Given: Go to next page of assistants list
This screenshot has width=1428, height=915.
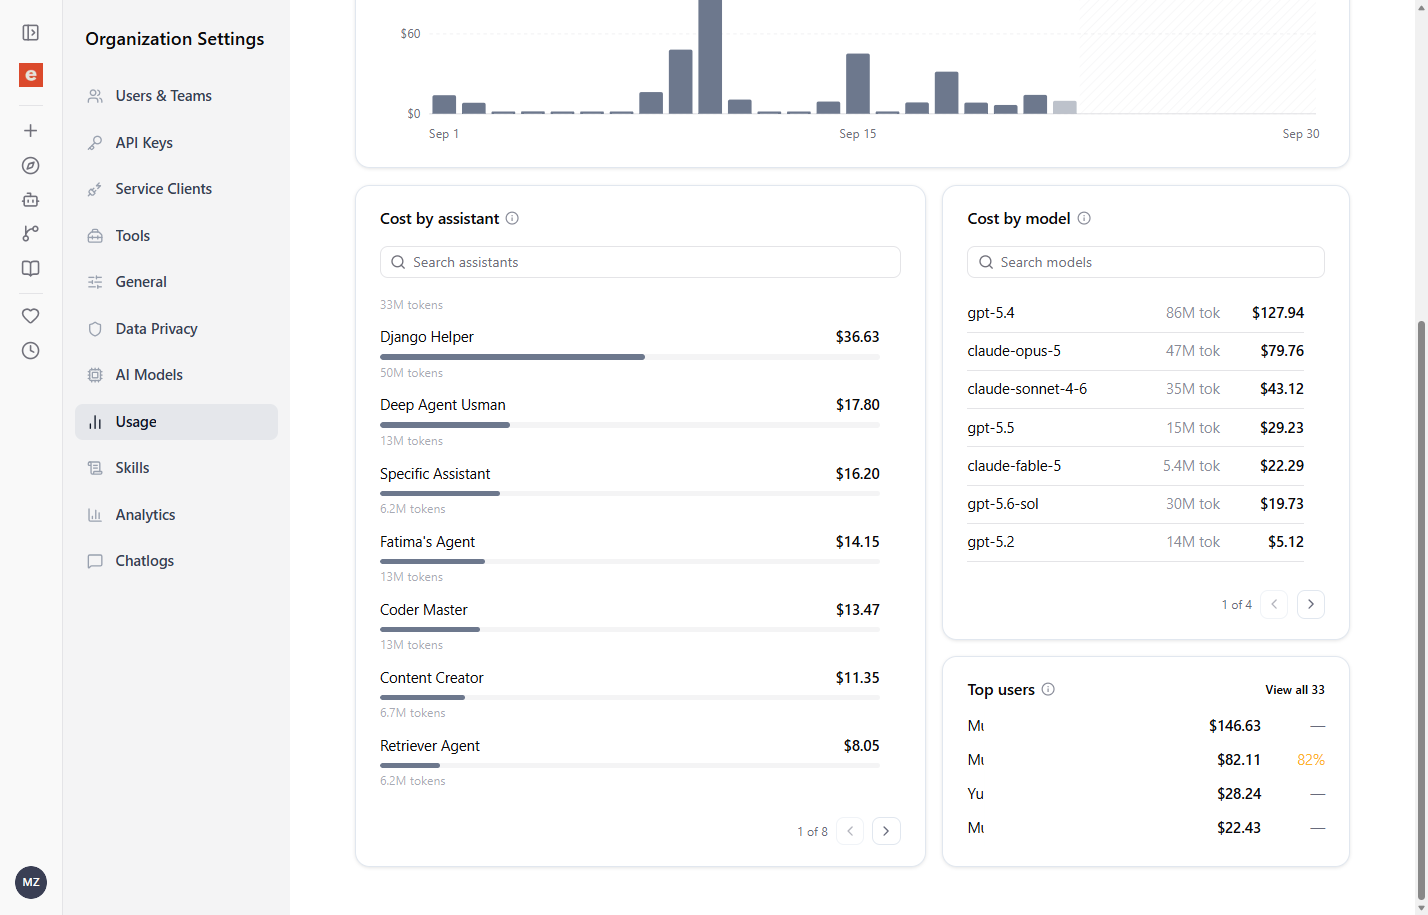Looking at the screenshot, I should [x=886, y=831].
